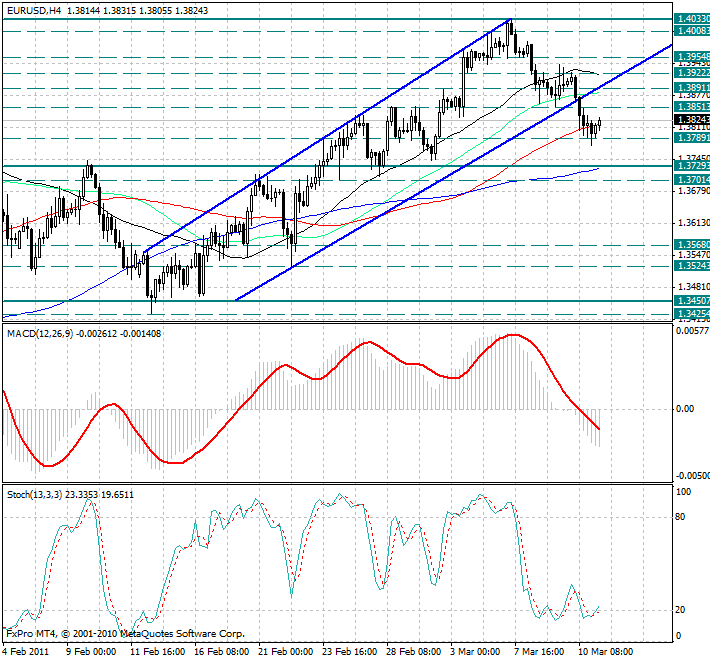Click the 100 stochastic scale value

coord(683,492)
